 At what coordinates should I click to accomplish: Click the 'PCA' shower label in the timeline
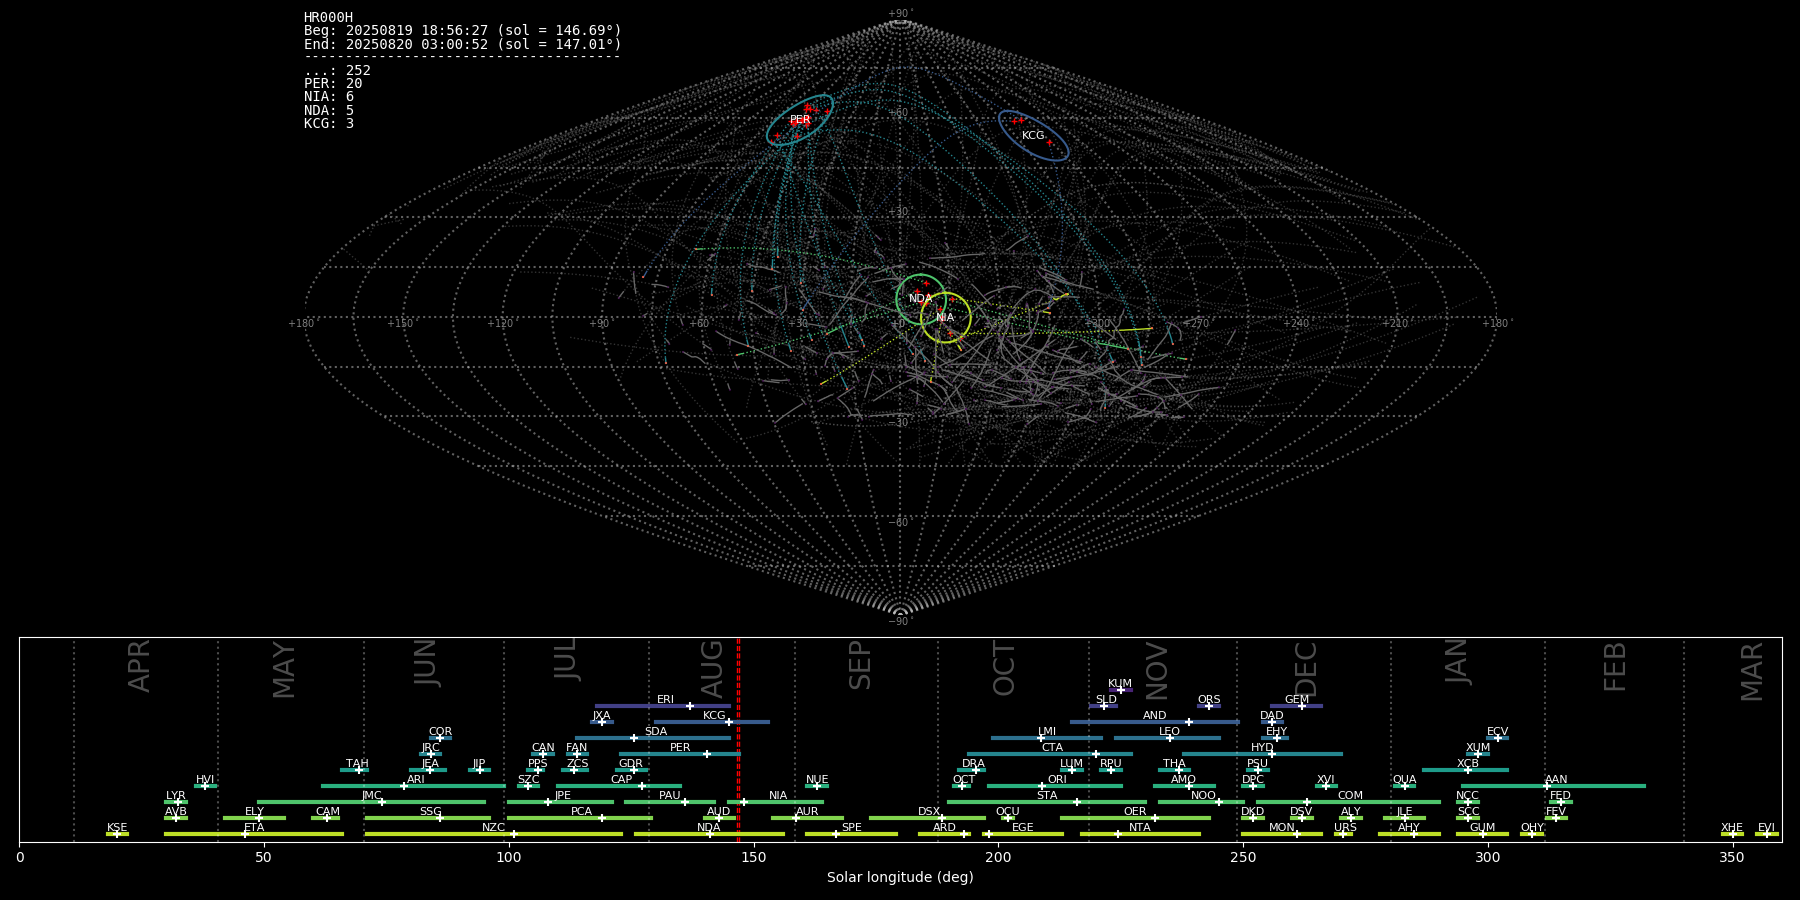coord(582,812)
